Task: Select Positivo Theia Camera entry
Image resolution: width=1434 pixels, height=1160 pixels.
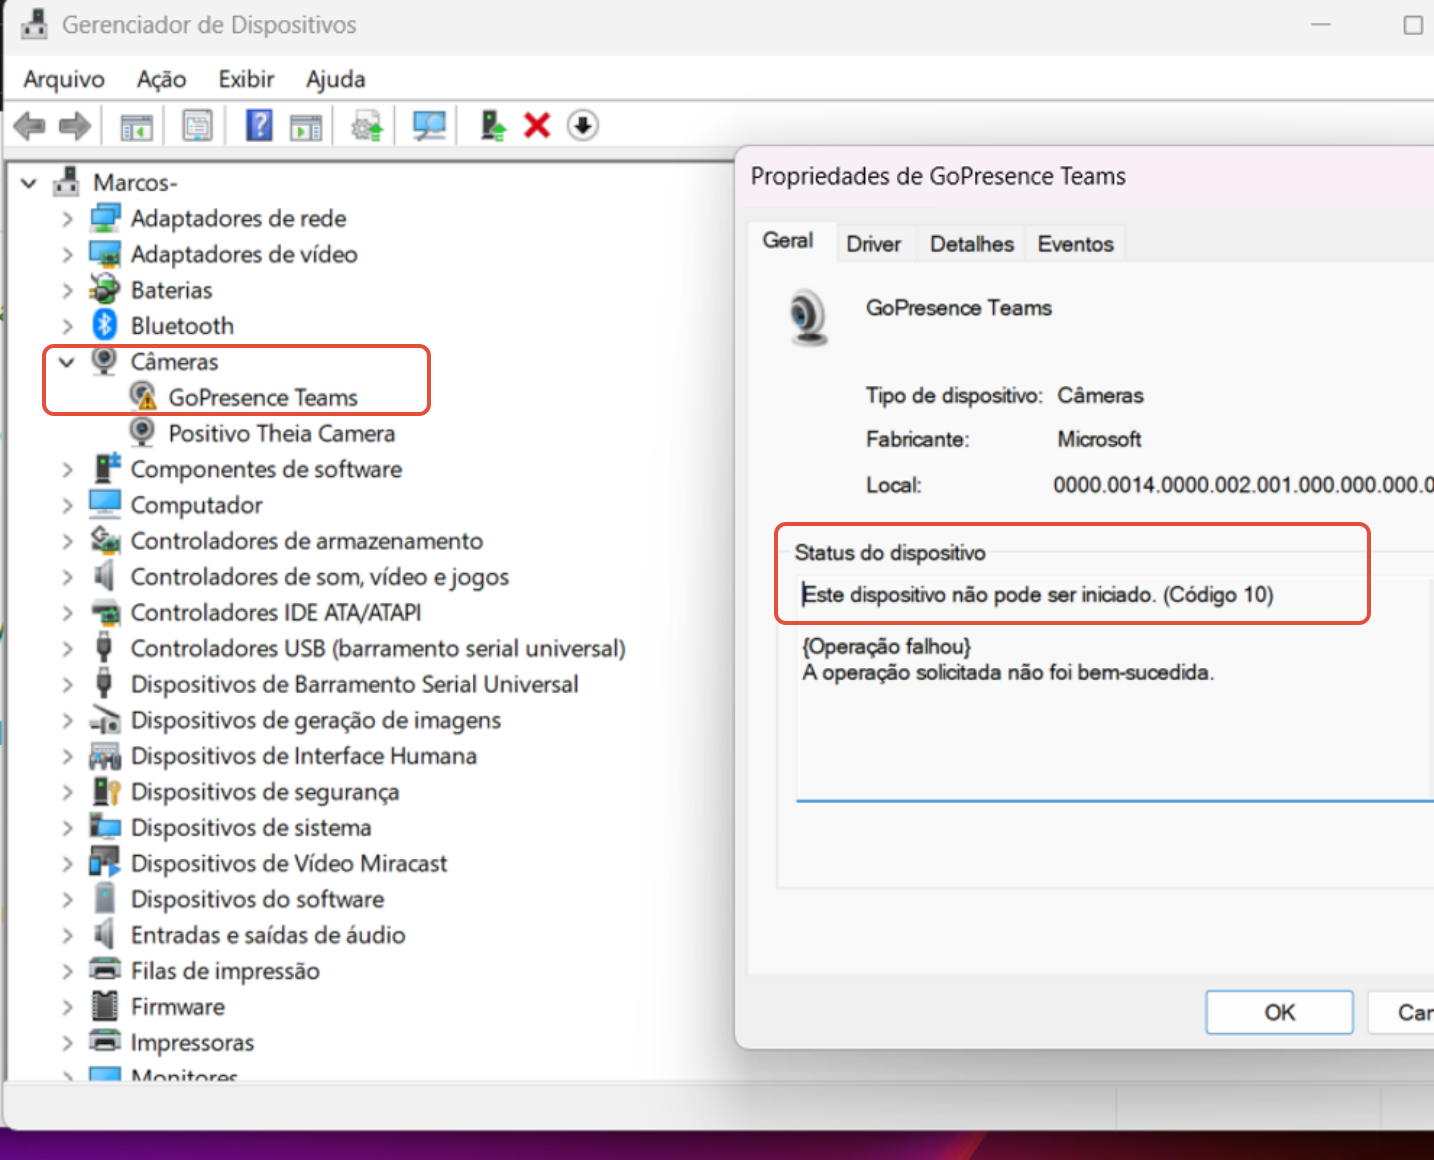Action: [282, 433]
